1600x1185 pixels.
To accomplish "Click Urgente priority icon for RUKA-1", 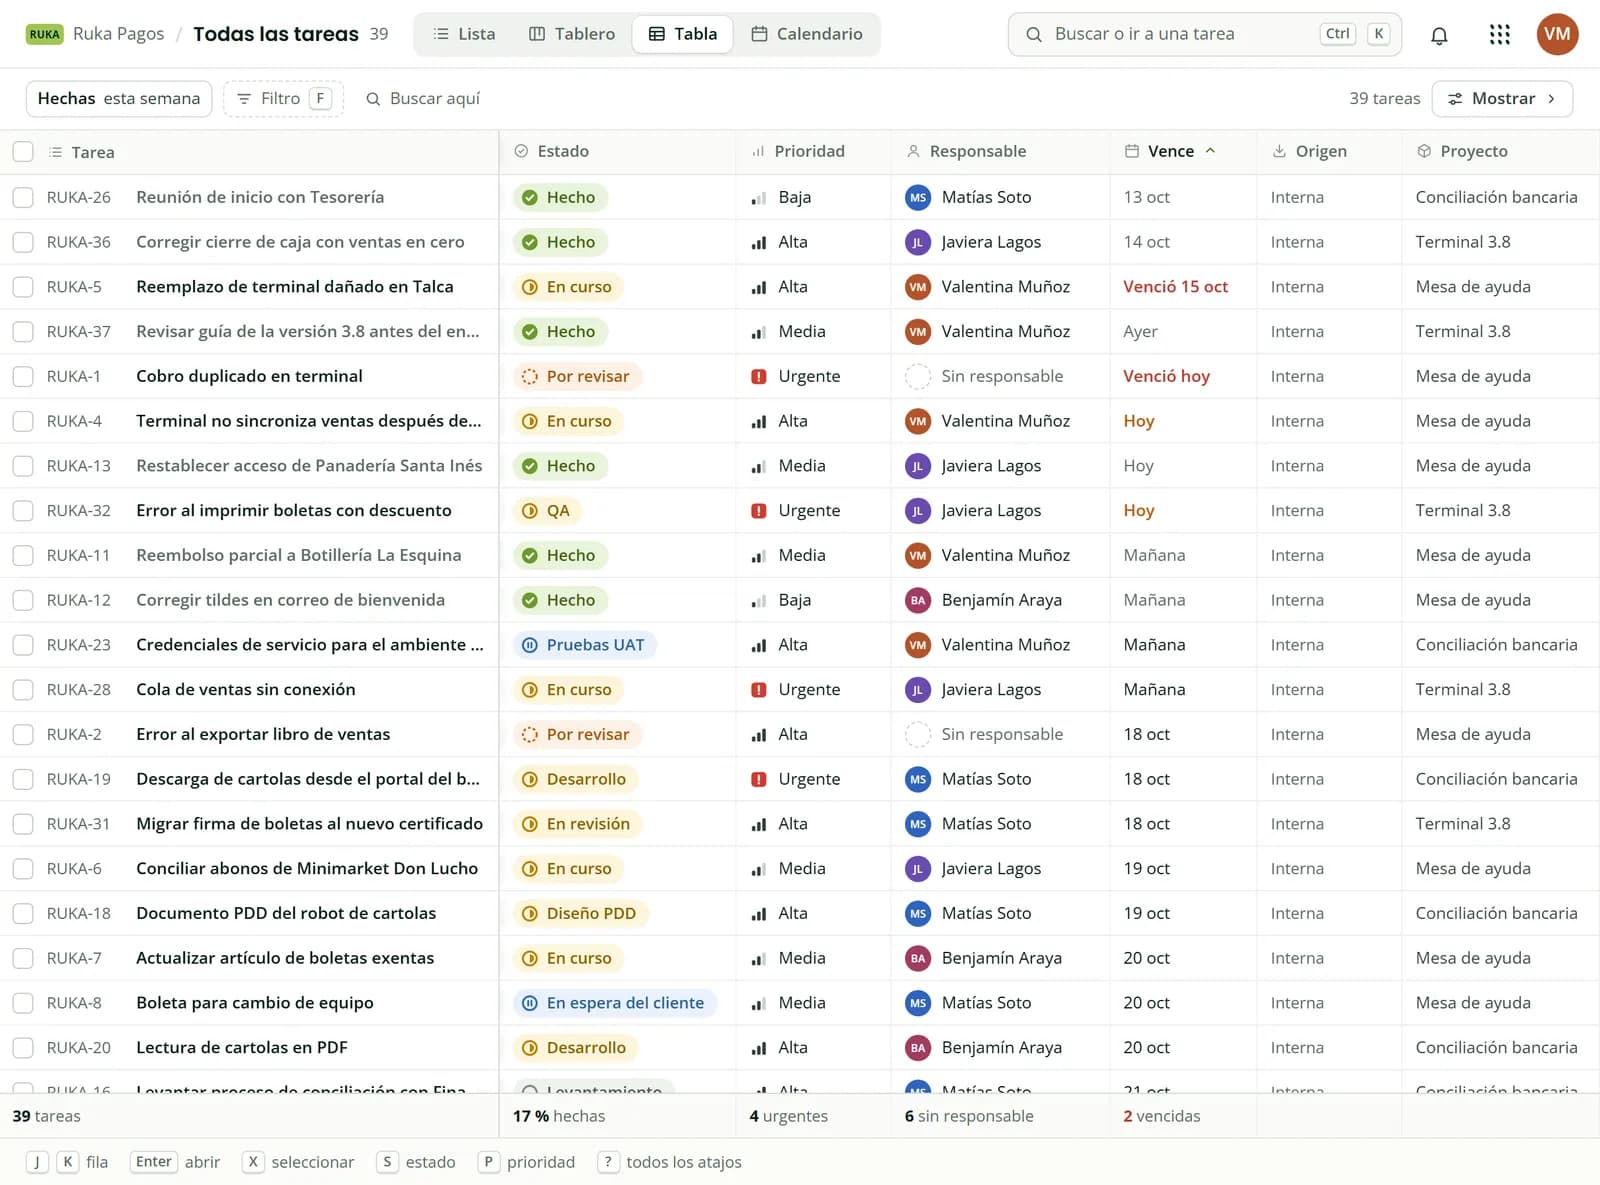I will 759,377.
